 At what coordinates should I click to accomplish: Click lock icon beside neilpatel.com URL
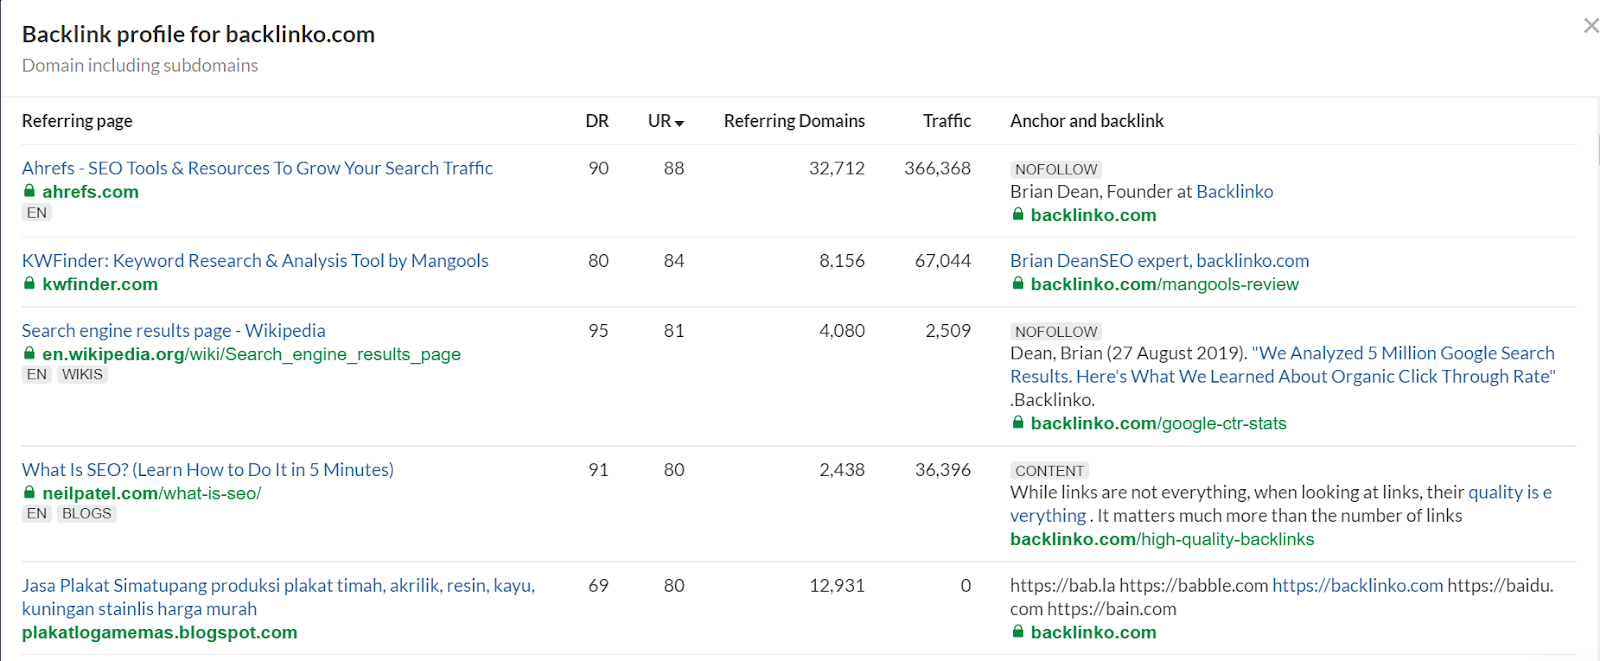pyautogui.click(x=29, y=493)
